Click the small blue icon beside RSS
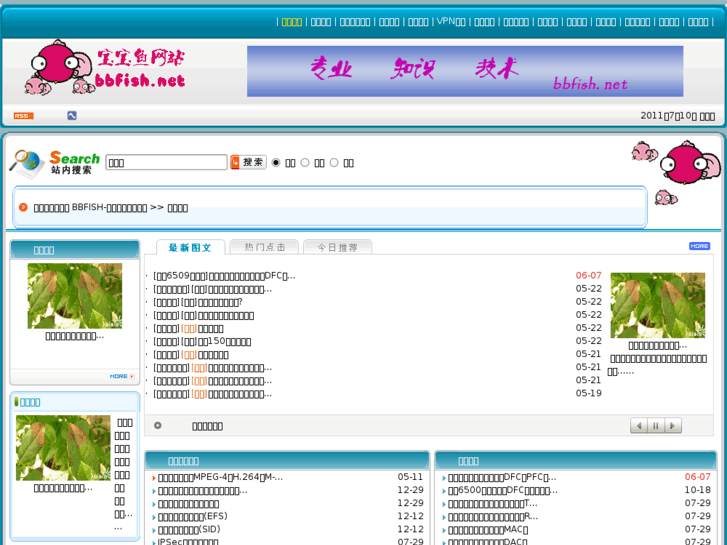 coord(72,115)
